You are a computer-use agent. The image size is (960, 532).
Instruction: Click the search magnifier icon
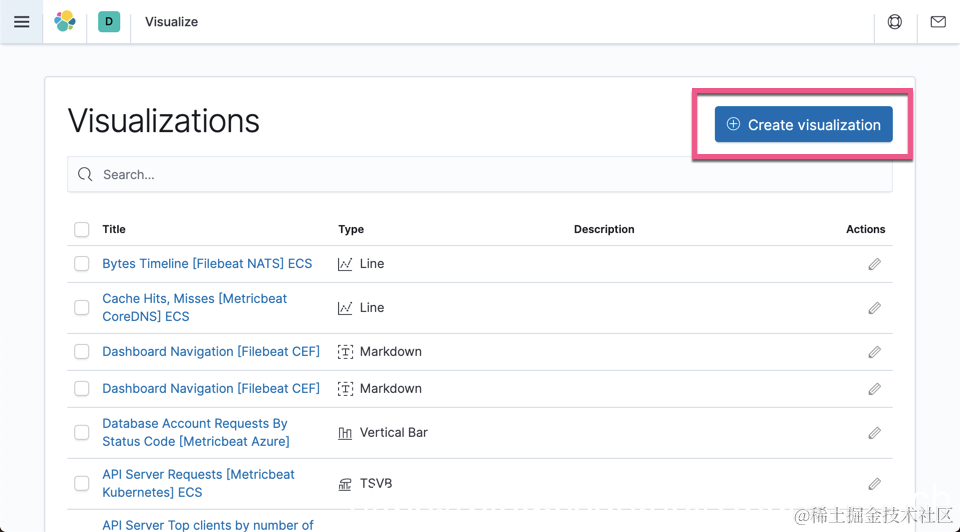click(x=85, y=174)
